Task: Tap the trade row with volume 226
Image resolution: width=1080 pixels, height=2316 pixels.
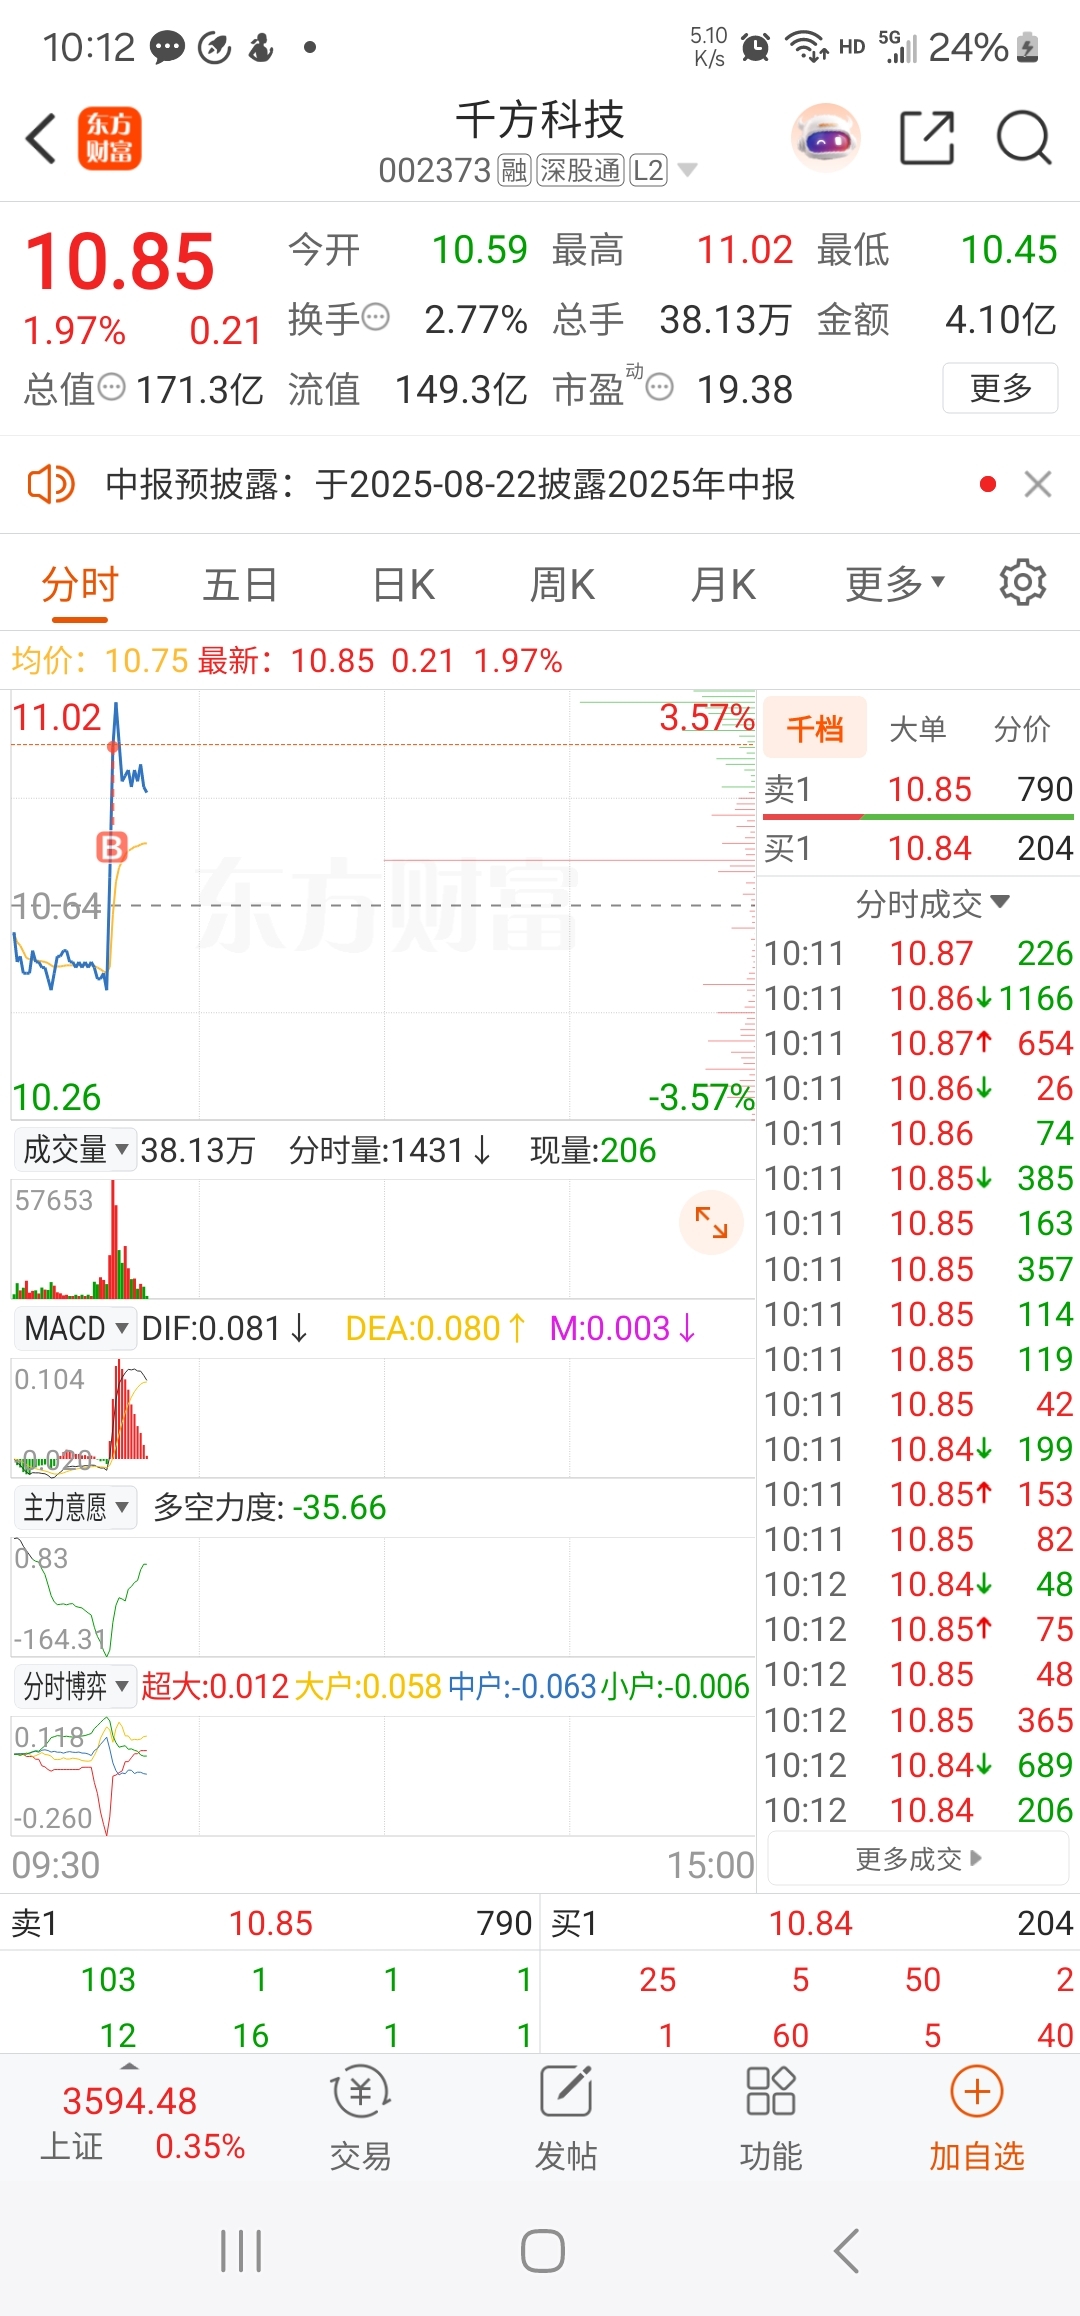Action: click(x=918, y=953)
